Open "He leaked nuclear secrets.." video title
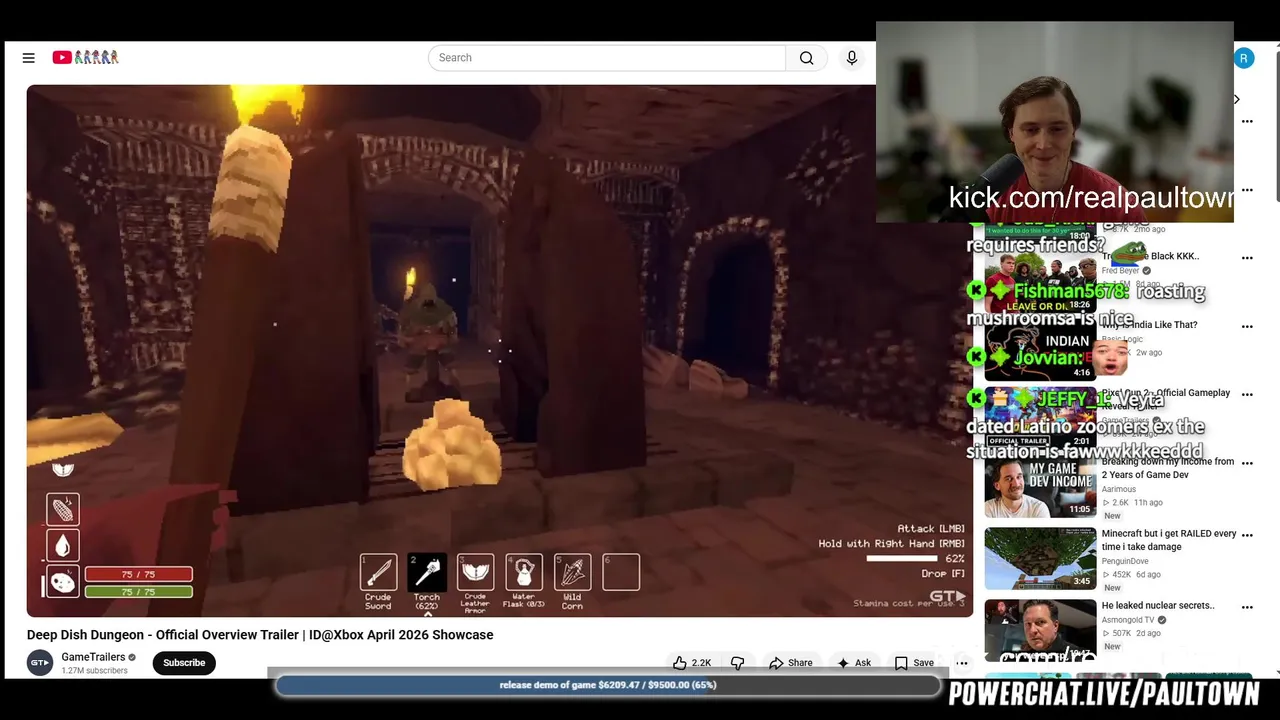 pyautogui.click(x=1158, y=605)
